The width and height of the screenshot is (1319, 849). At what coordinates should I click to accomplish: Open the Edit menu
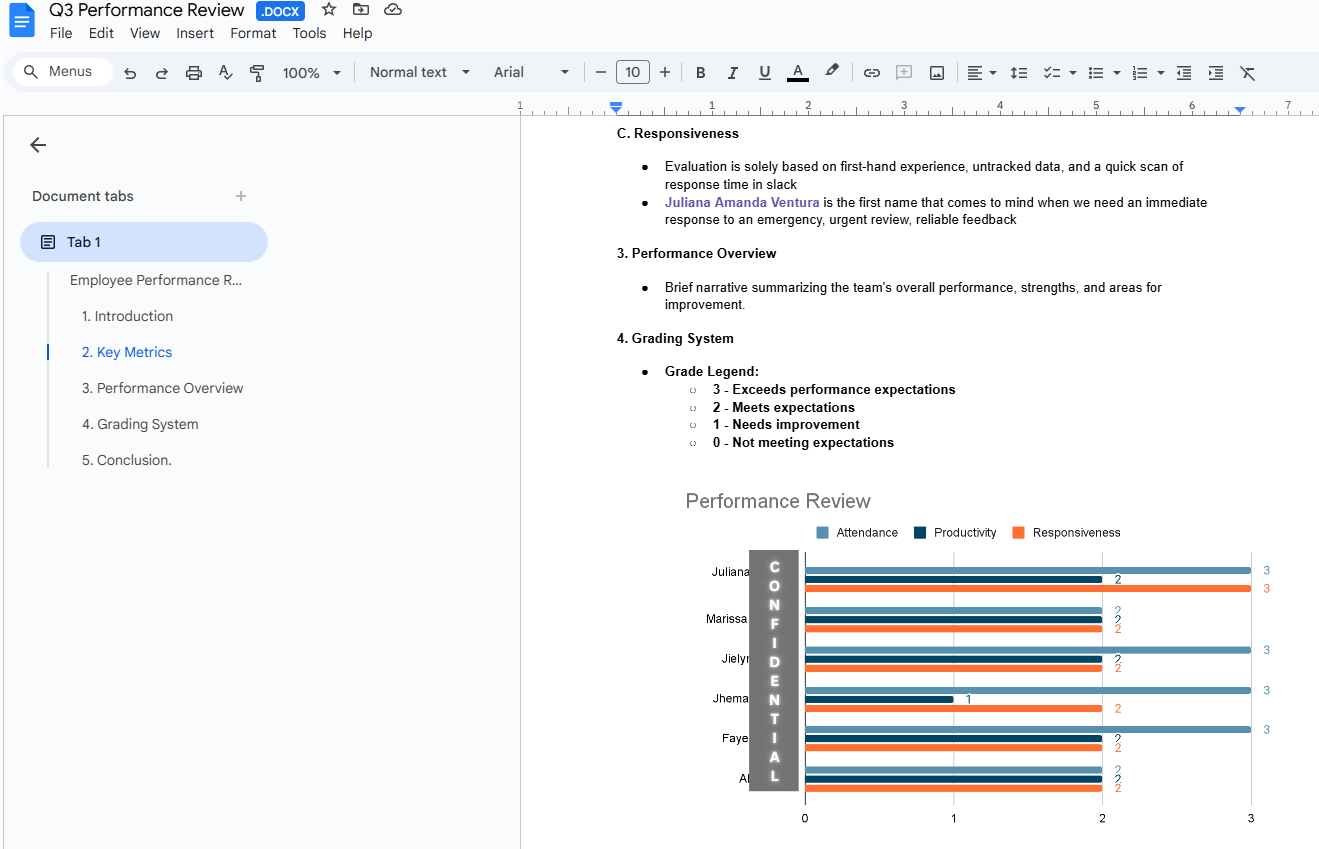pos(101,33)
